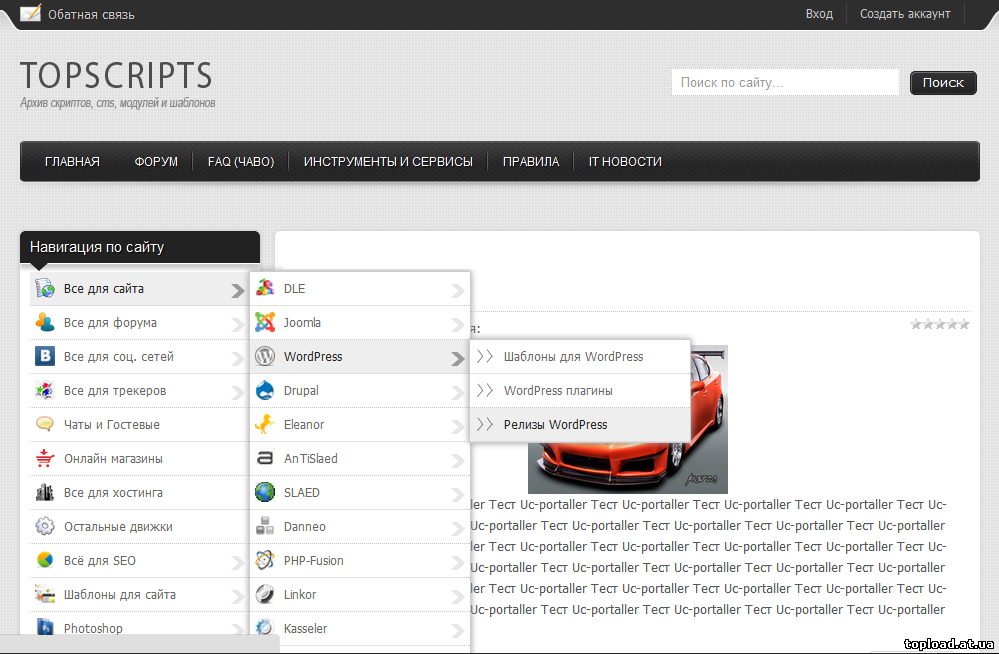Click the SLAED globe icon

pos(265,492)
